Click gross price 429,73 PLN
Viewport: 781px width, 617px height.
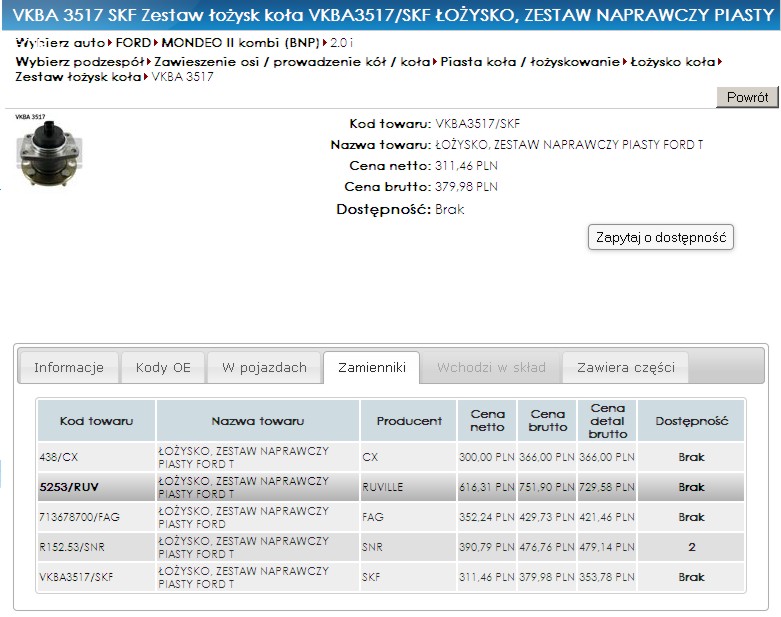coord(547,517)
